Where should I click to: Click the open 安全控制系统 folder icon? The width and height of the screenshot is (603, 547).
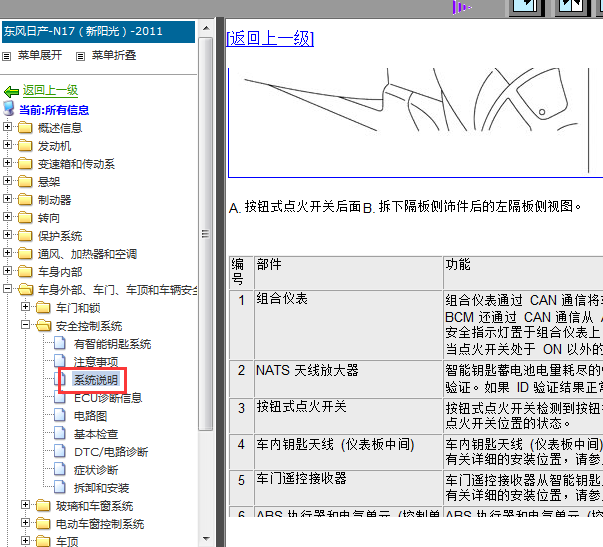pos(43,325)
